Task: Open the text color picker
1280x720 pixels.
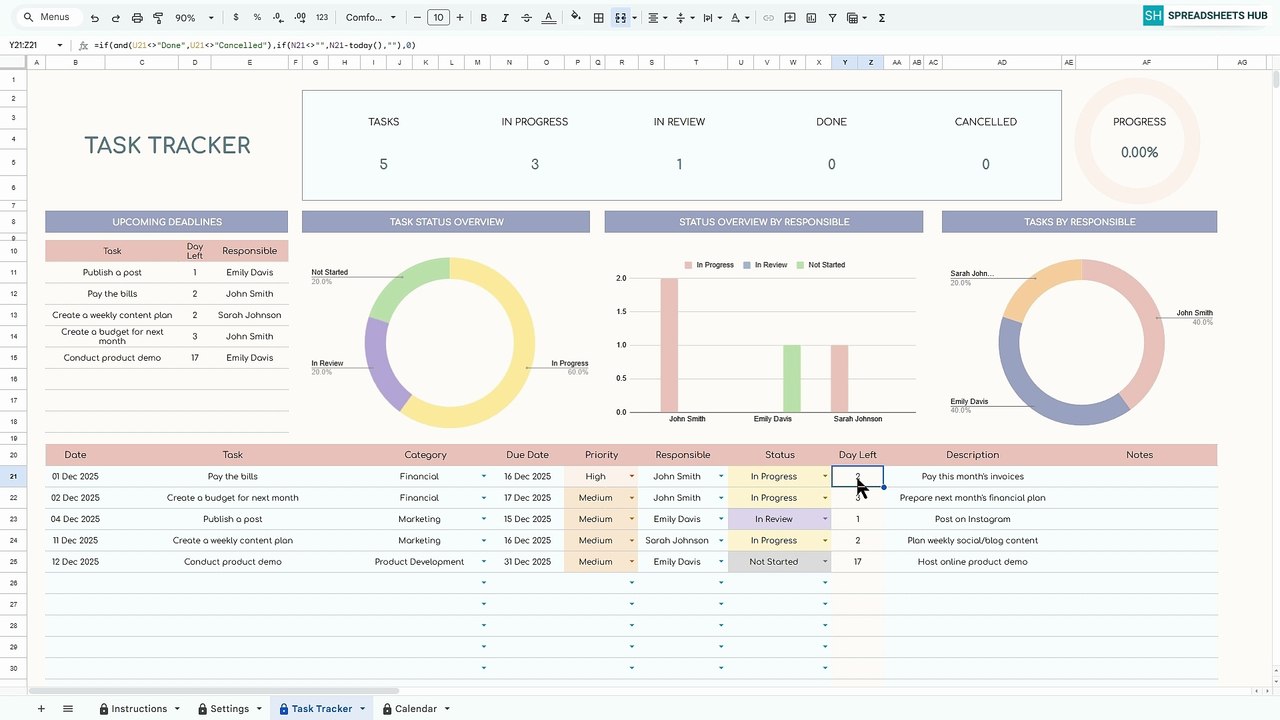Action: coord(549,18)
